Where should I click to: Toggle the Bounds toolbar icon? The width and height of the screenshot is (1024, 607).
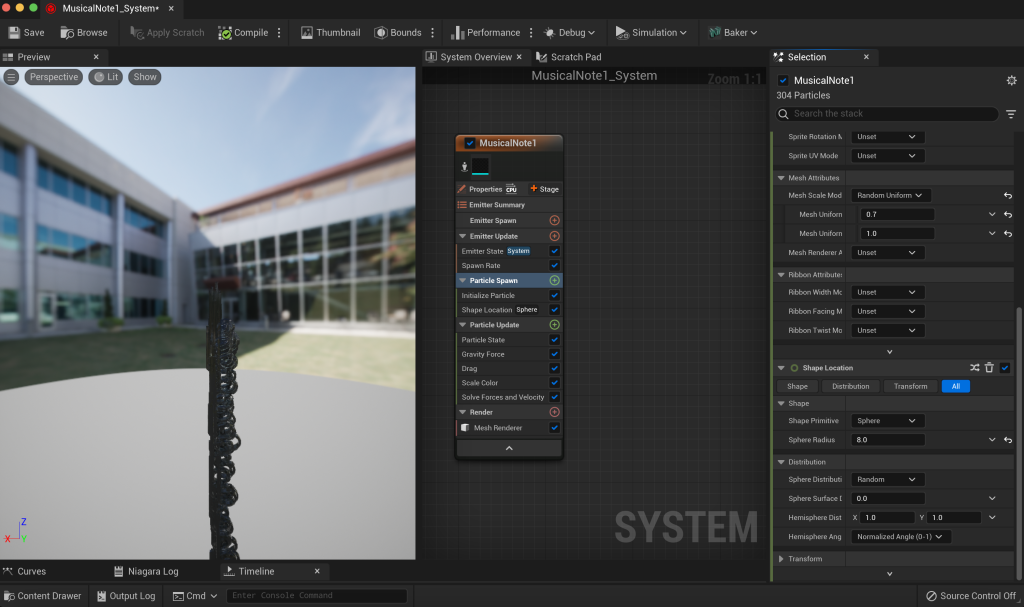[381, 32]
